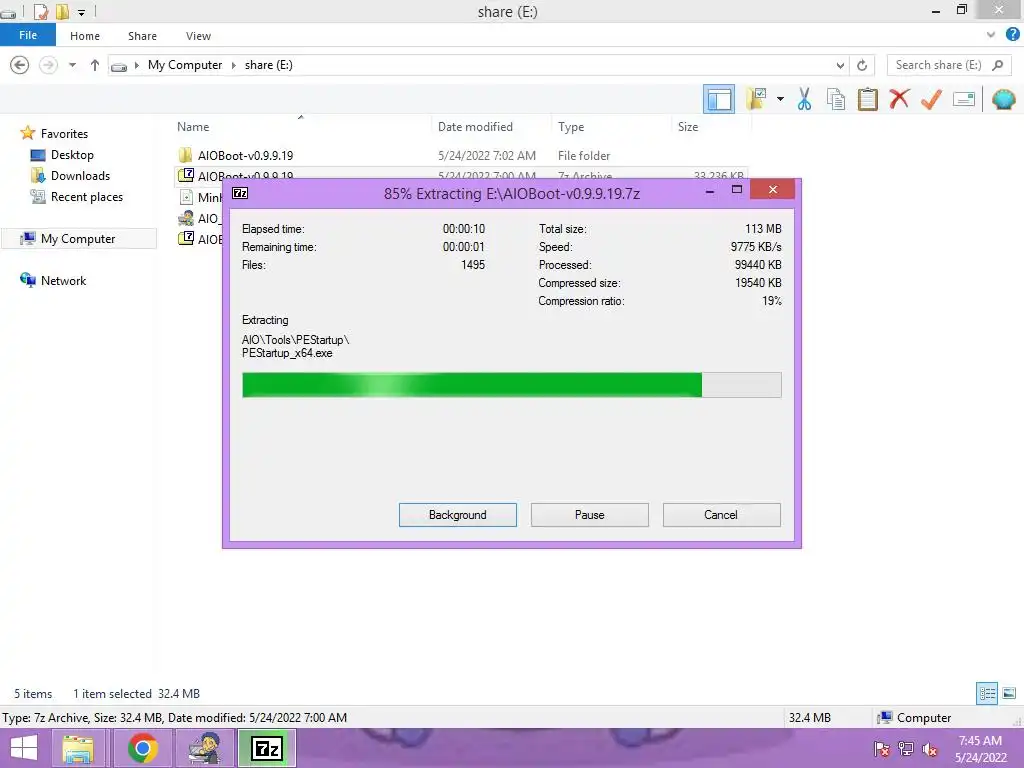Select Network in the navigation pane

(x=63, y=280)
